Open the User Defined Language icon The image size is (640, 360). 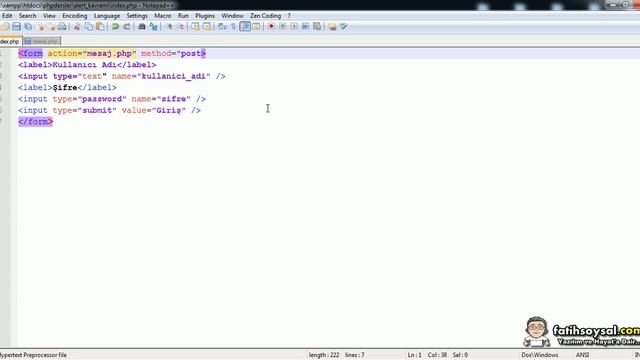pyautogui.click(x=256, y=27)
